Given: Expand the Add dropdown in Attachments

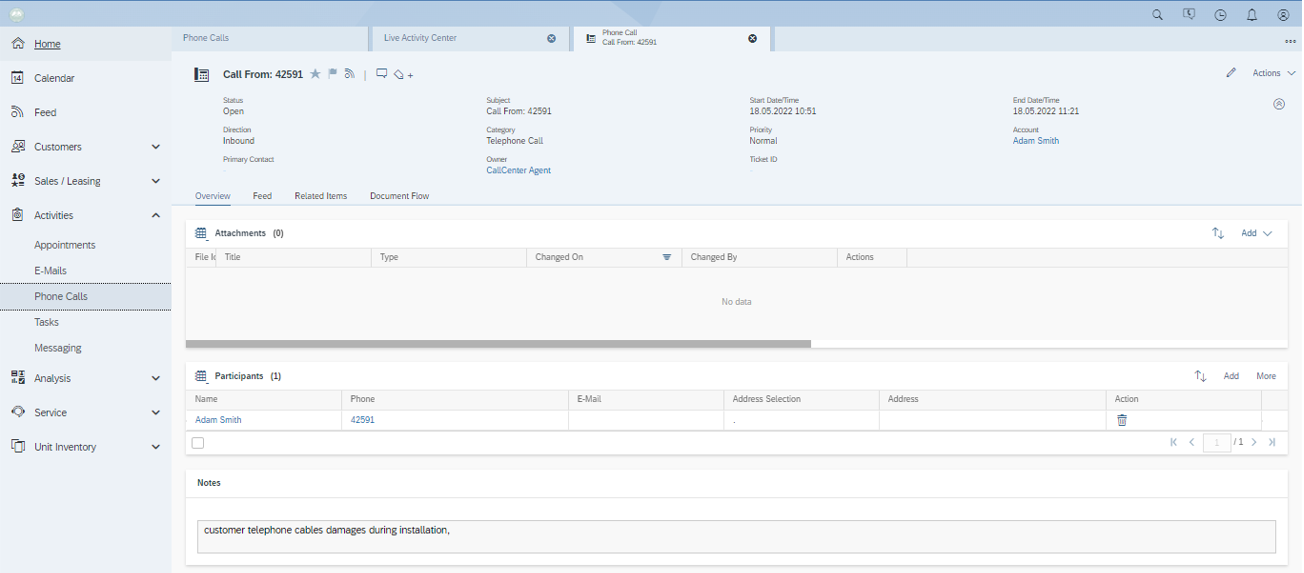Looking at the screenshot, I should coord(1256,233).
